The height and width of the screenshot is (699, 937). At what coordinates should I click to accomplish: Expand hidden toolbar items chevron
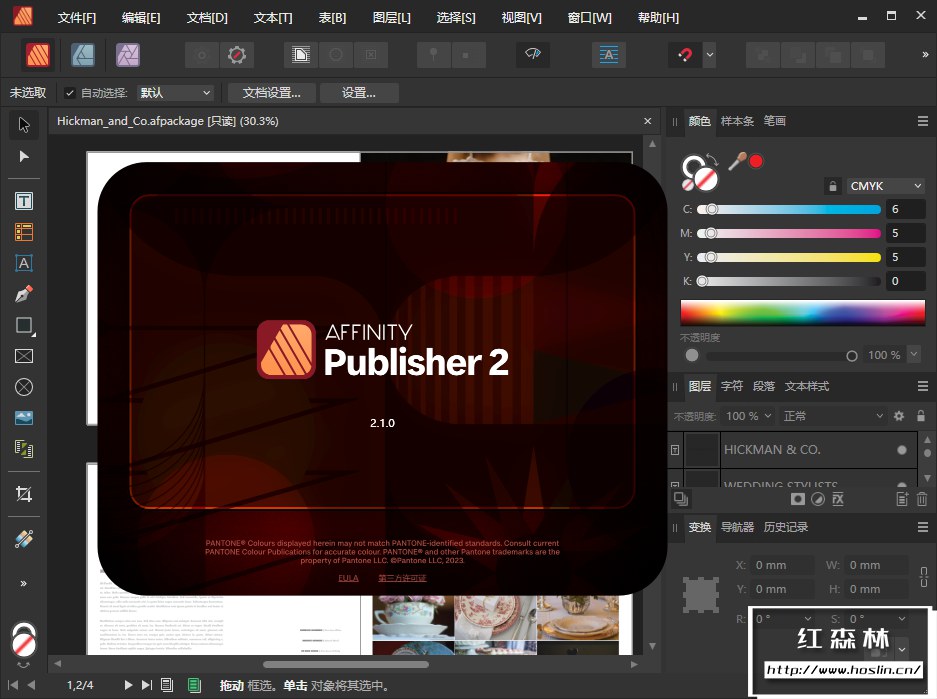pyautogui.click(x=924, y=55)
